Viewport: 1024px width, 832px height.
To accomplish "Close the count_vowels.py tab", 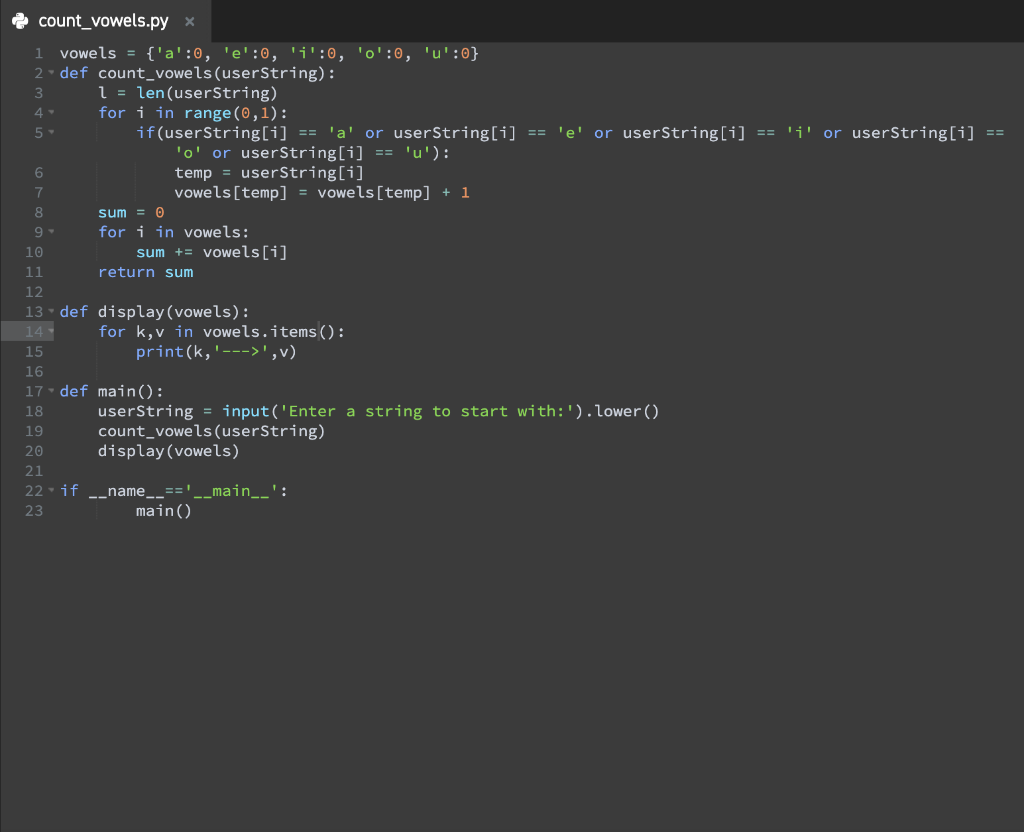I will pyautogui.click(x=188, y=20).
